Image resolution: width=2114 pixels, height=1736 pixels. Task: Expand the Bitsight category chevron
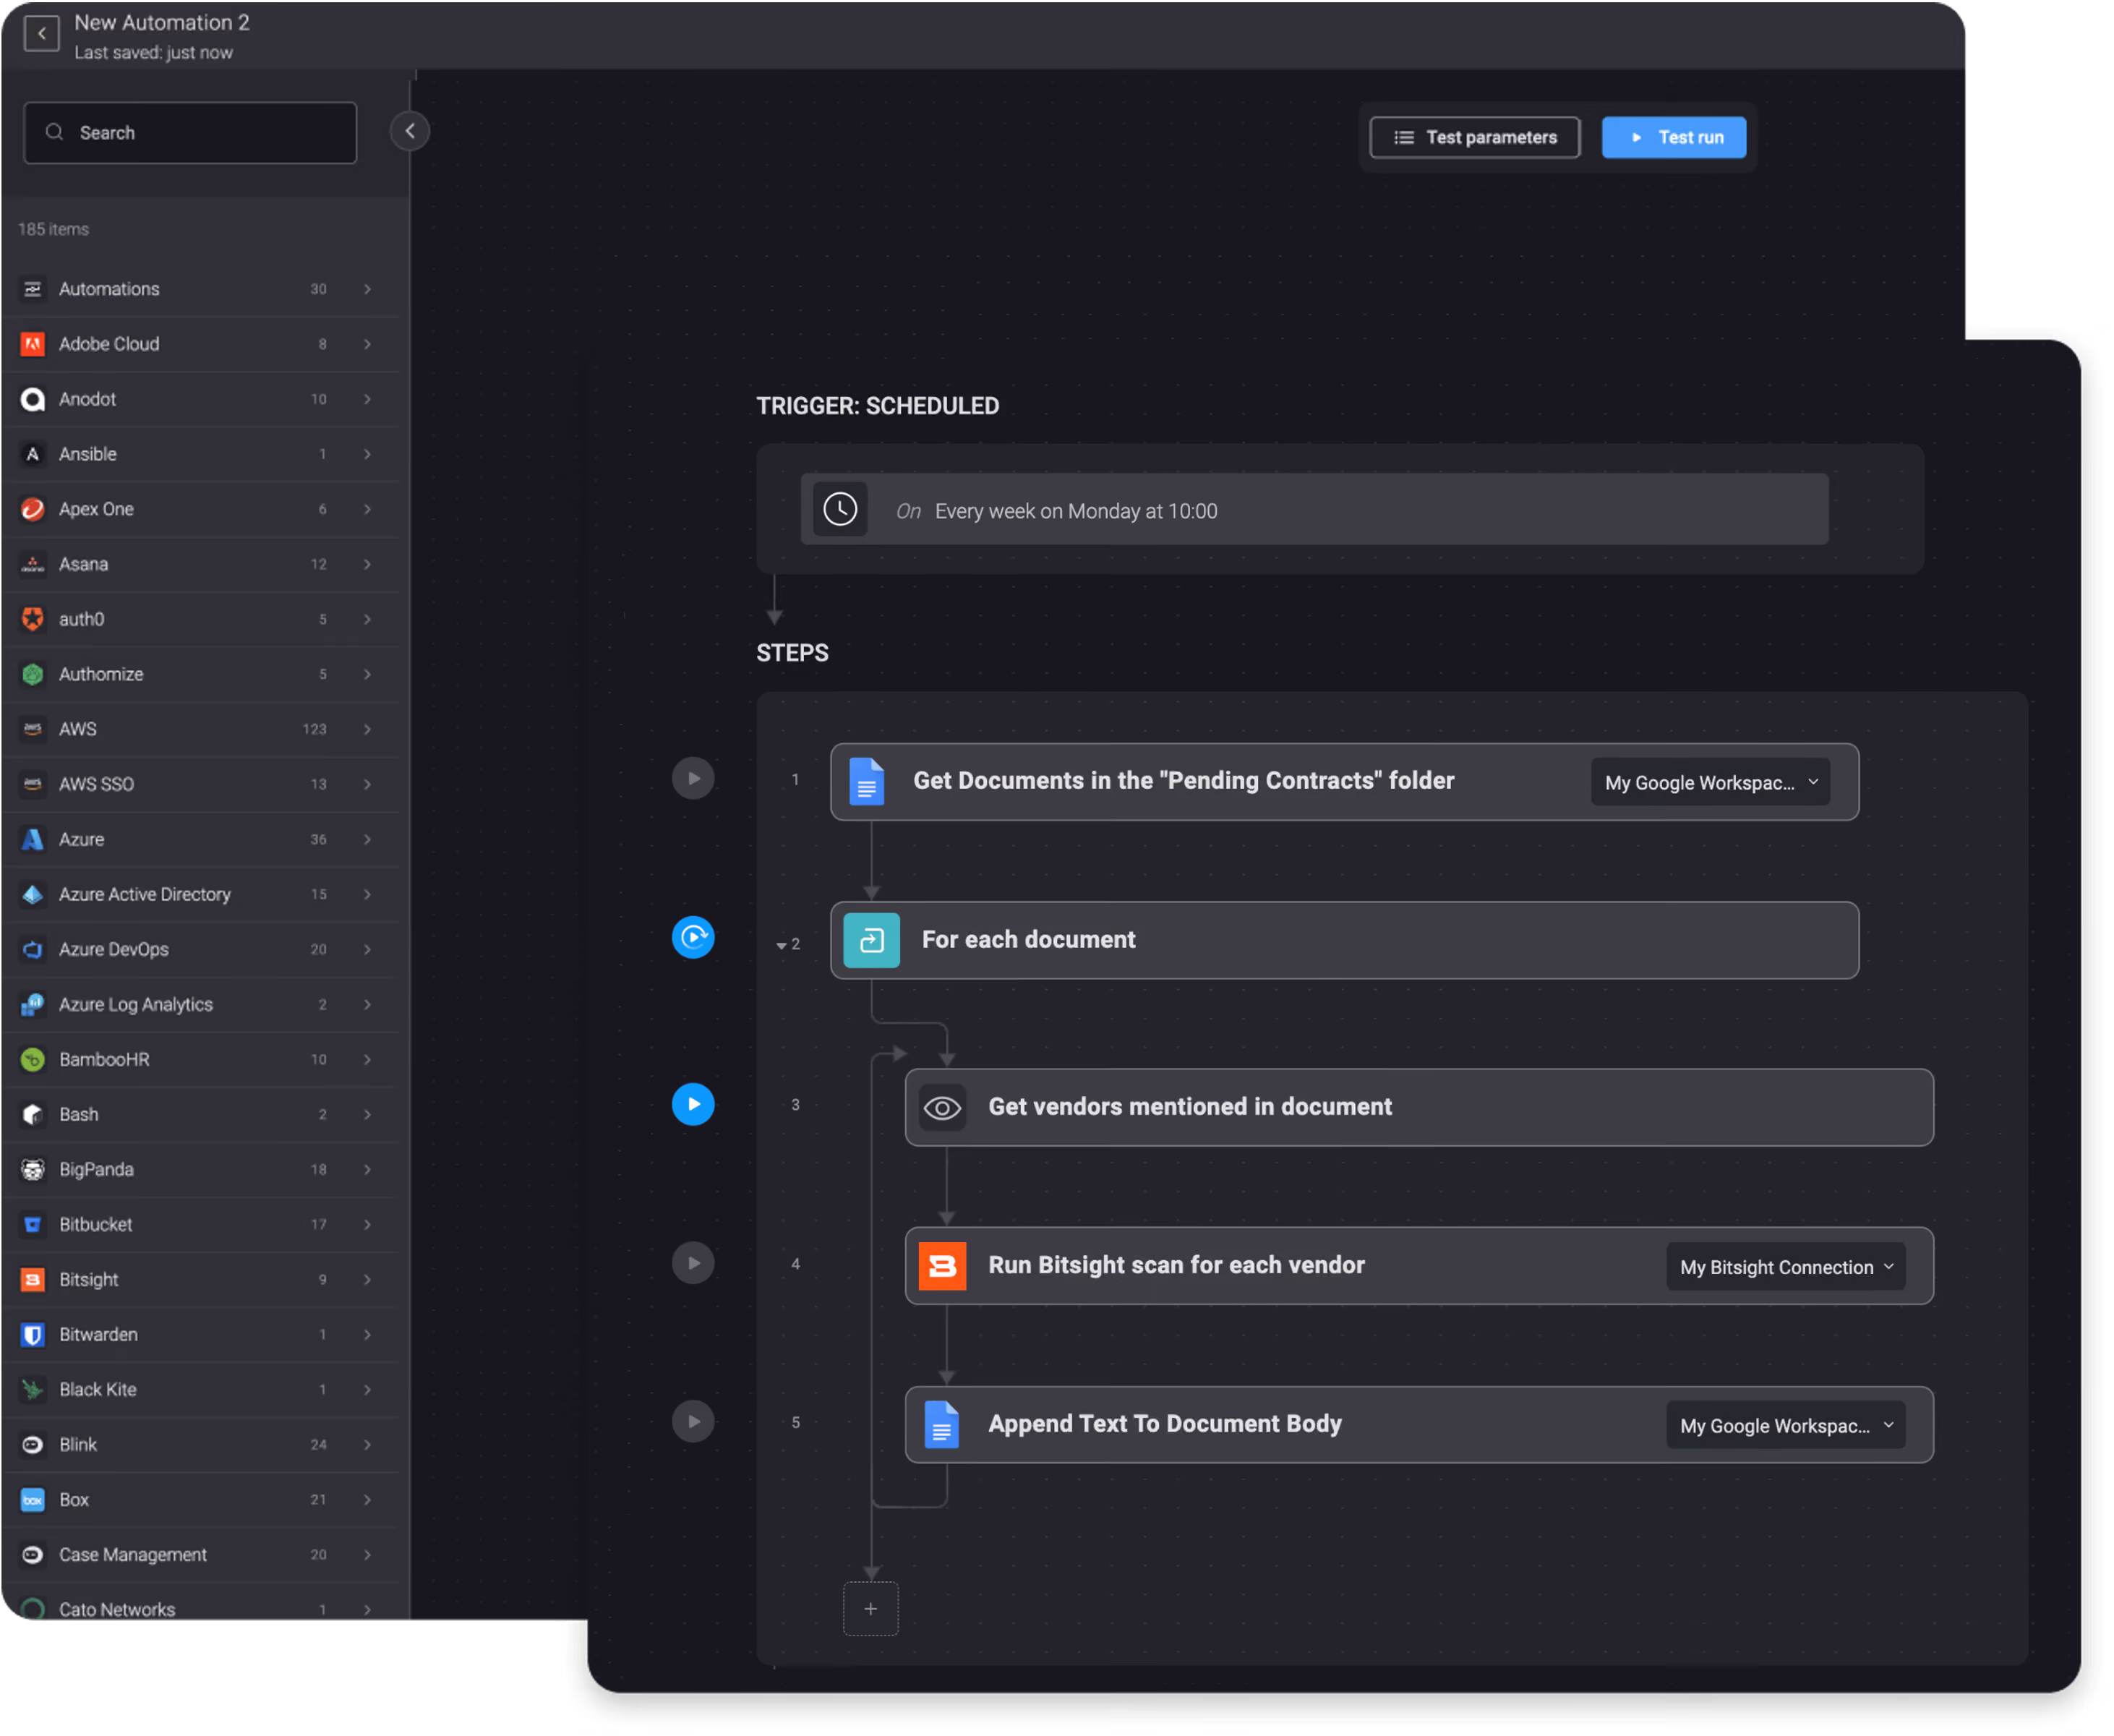(x=368, y=1281)
